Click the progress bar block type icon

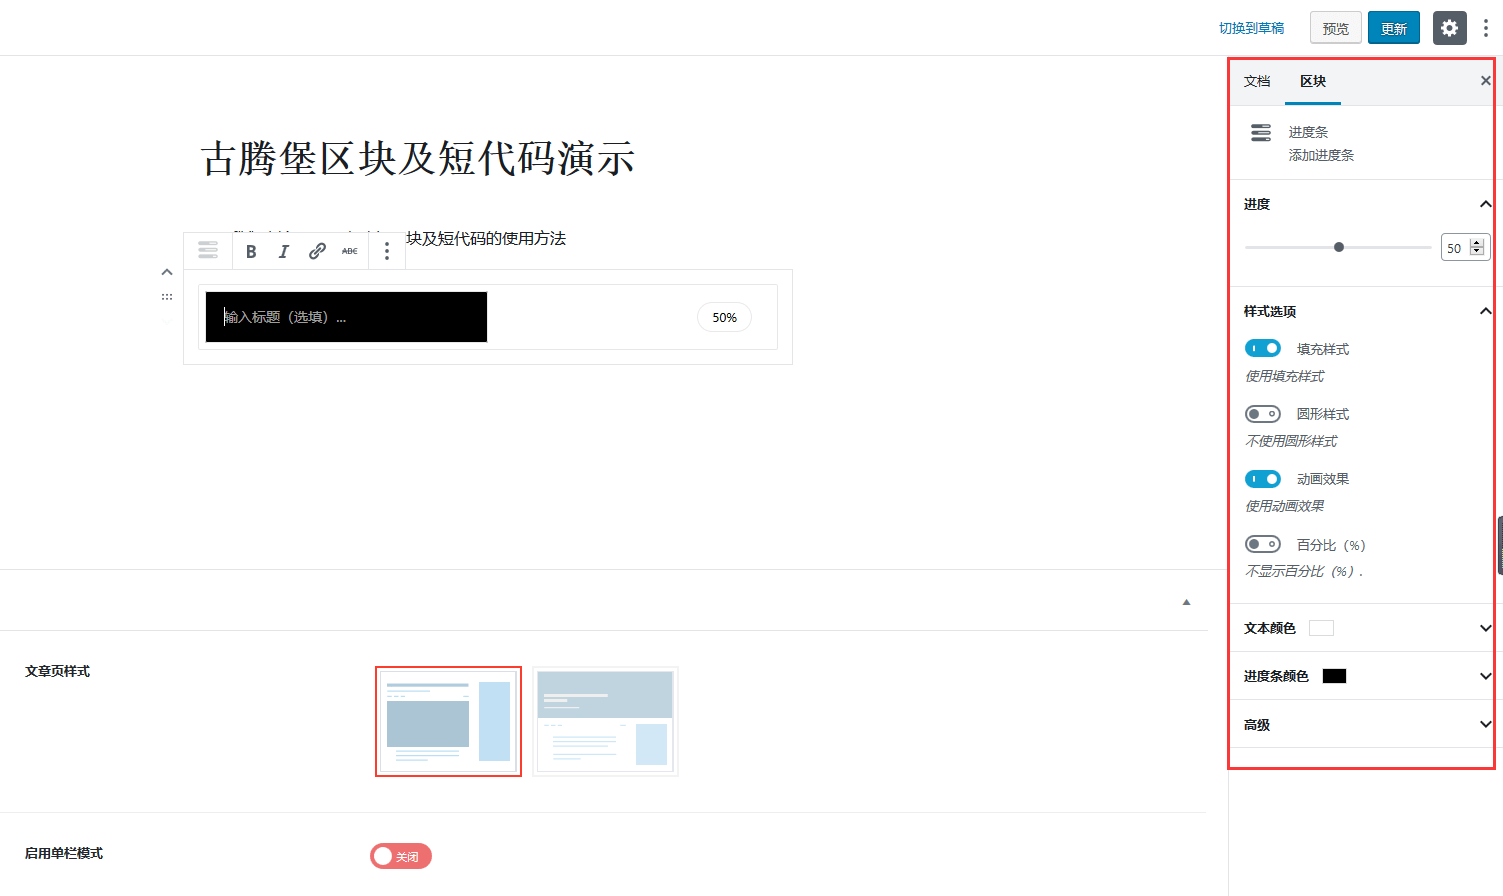click(x=208, y=250)
